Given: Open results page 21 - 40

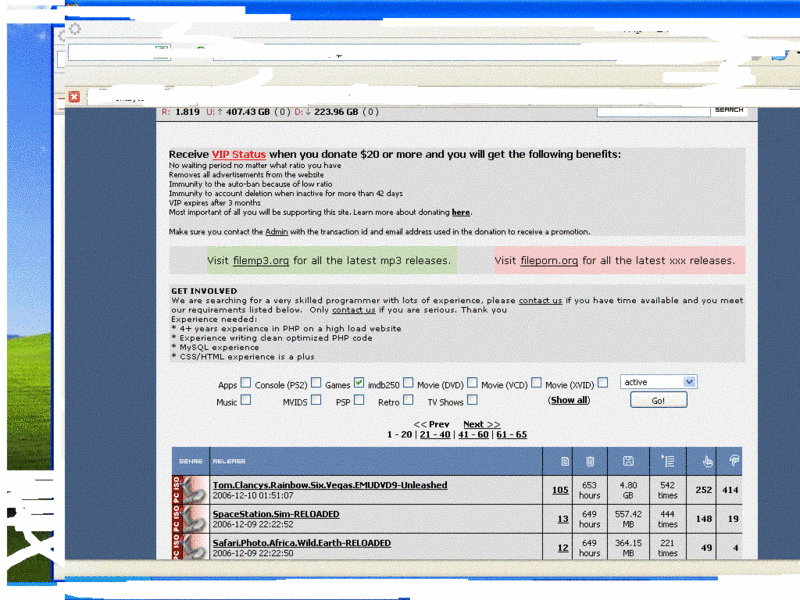Looking at the screenshot, I should point(435,435).
